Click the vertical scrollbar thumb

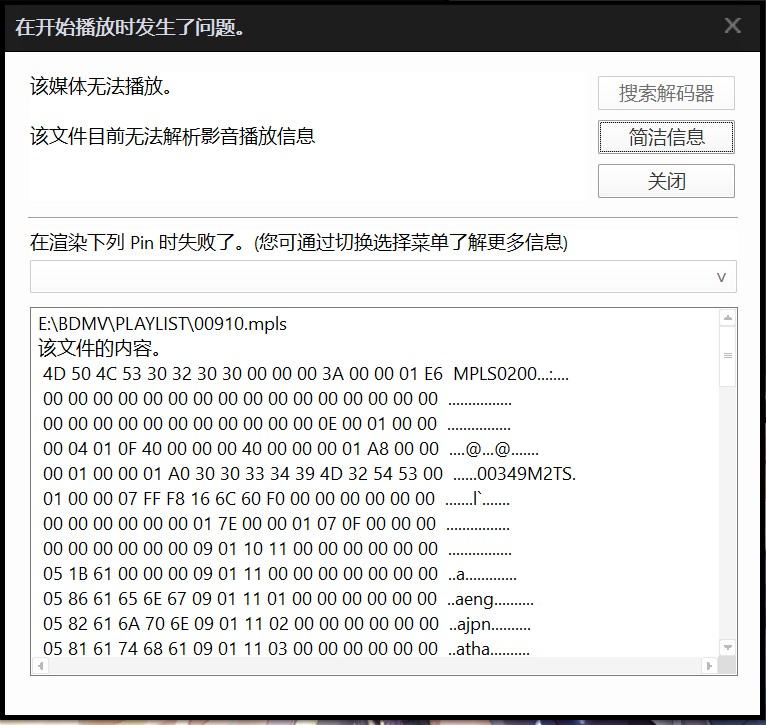click(728, 356)
